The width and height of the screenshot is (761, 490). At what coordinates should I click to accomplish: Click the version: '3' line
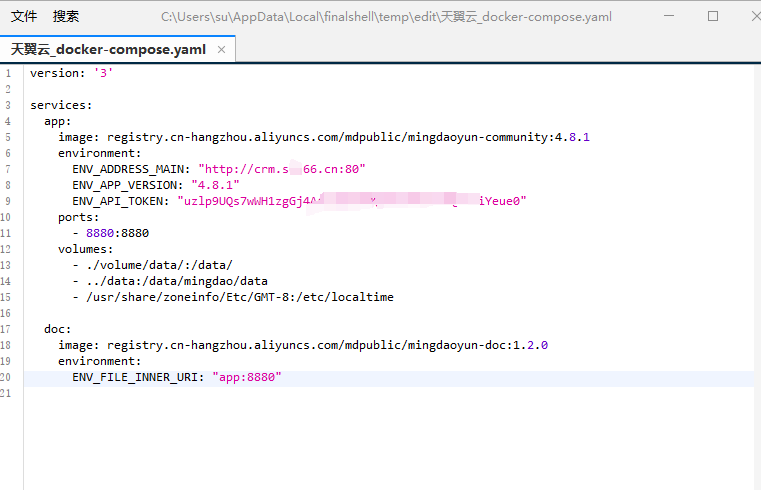click(71, 73)
